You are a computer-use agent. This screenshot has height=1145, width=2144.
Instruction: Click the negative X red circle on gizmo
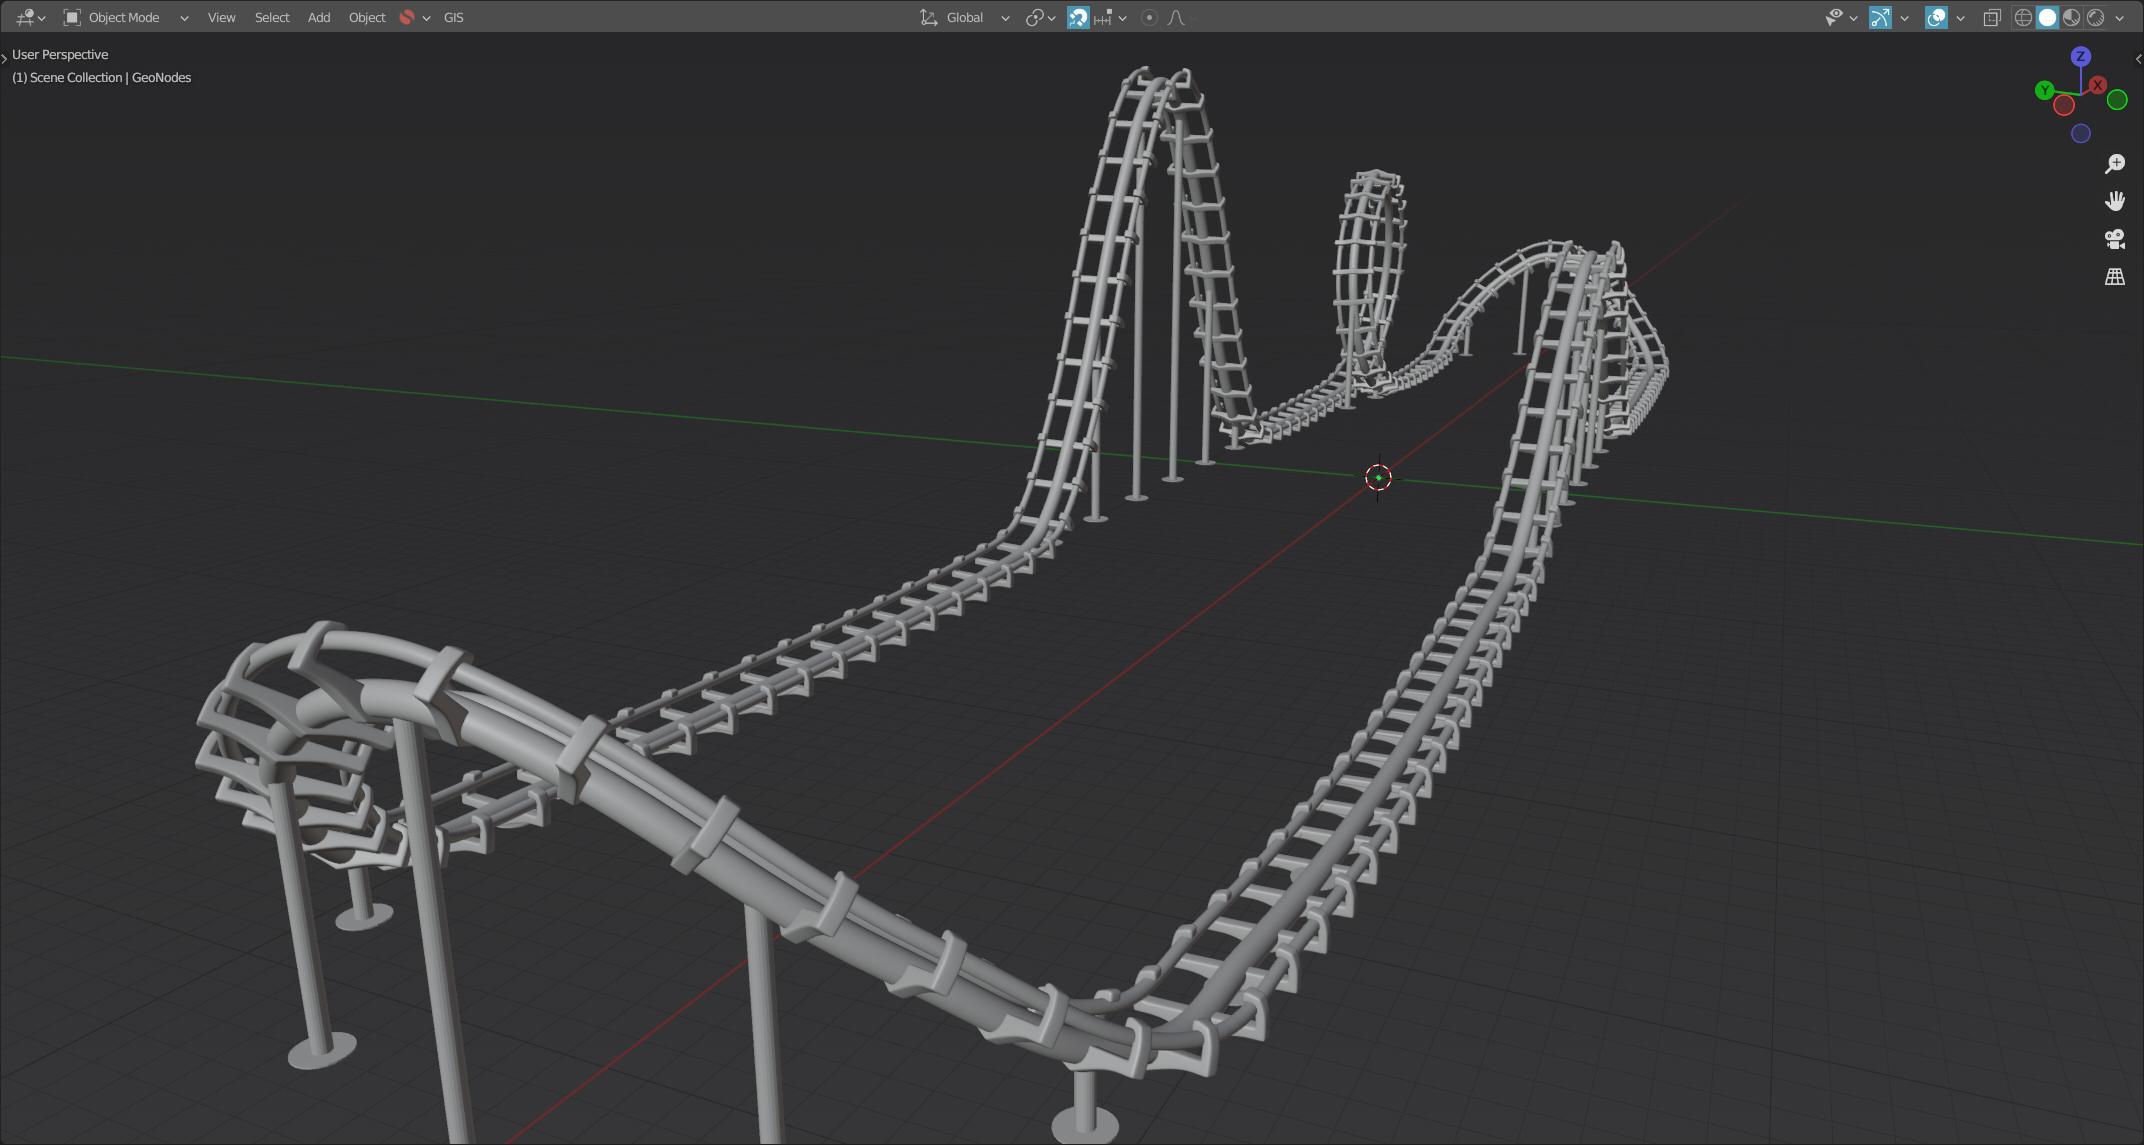coord(2064,105)
